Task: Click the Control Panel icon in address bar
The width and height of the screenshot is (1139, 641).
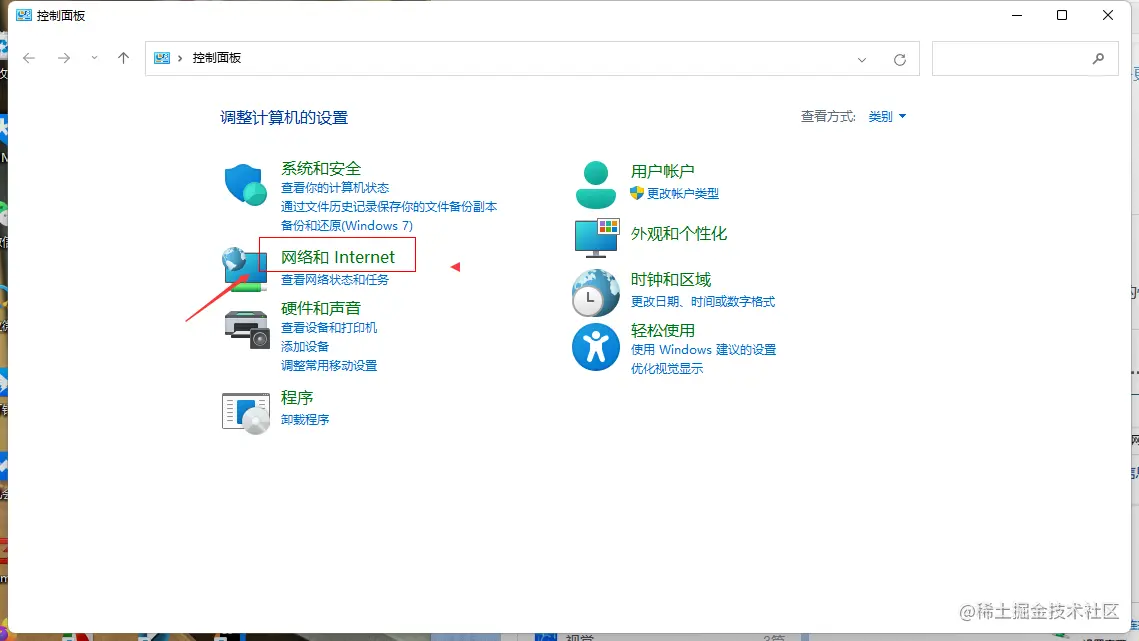Action: (162, 58)
